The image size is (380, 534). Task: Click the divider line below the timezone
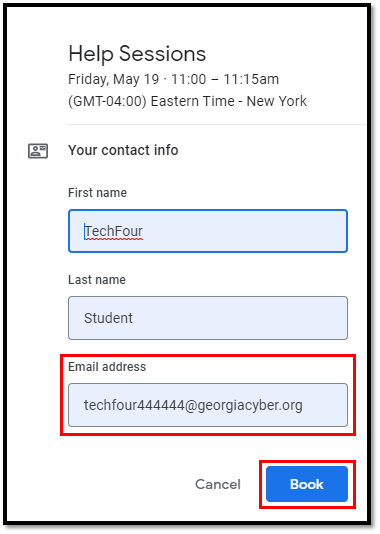pos(217,125)
